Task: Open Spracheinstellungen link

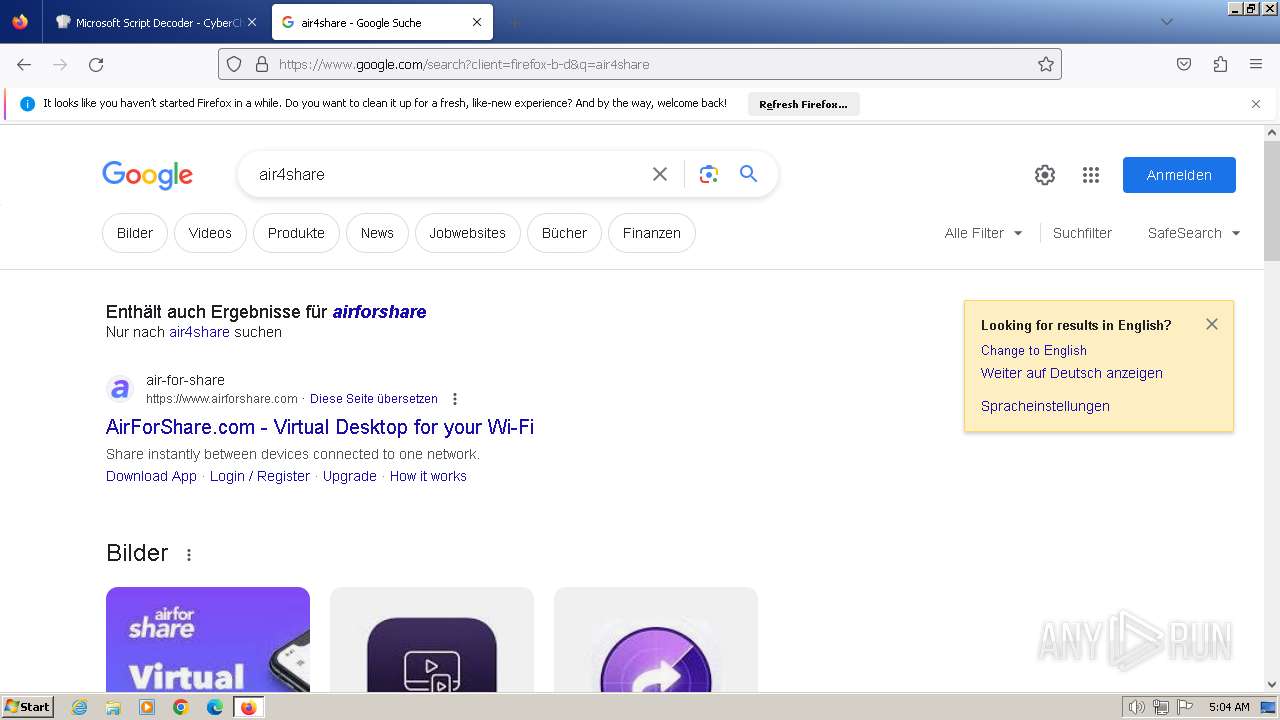Action: 1045,406
